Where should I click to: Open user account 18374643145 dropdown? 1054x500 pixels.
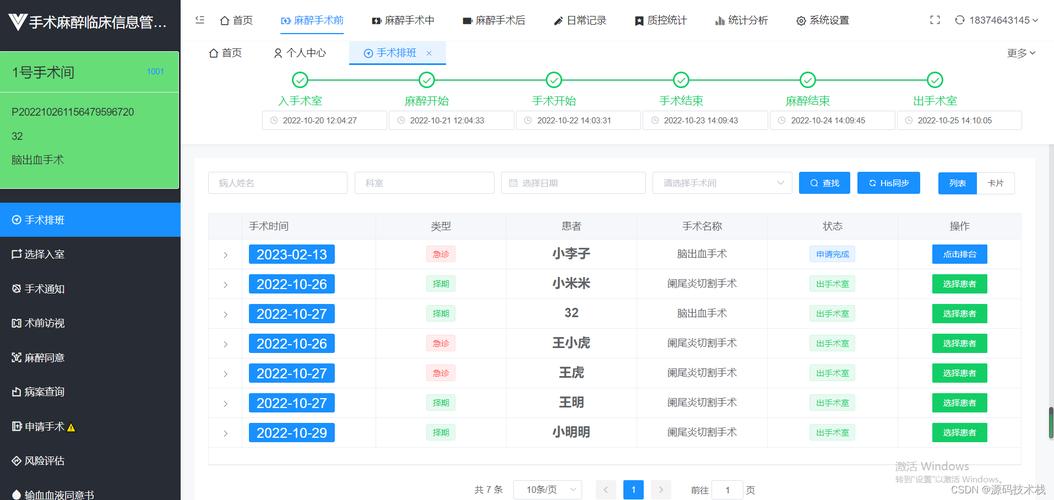(x=996, y=20)
